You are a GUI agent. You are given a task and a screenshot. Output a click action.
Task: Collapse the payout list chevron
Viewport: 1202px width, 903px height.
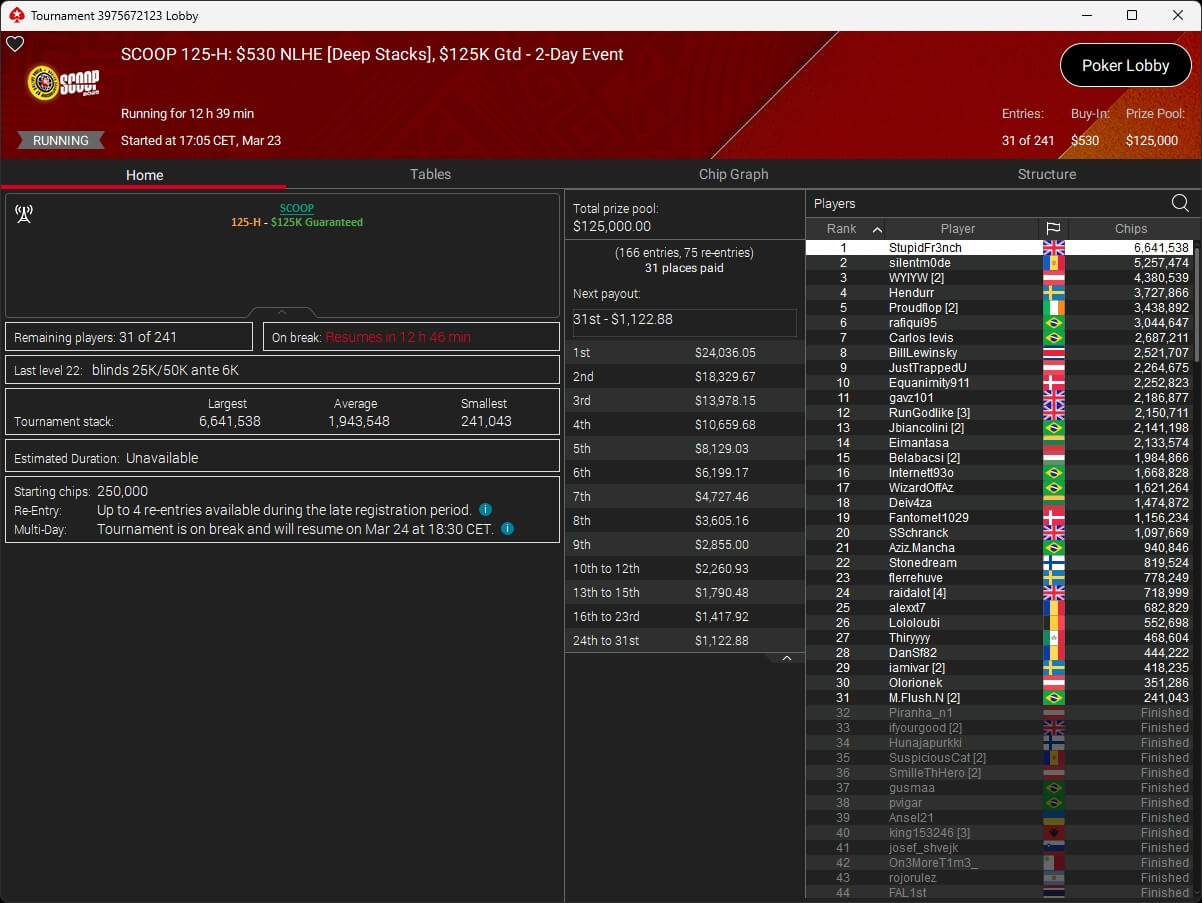point(786,658)
